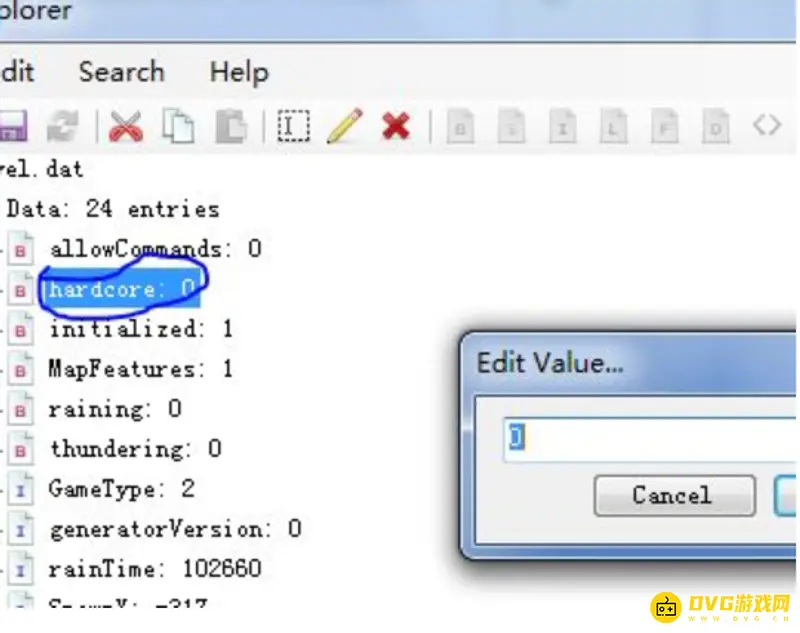800x633 pixels.
Task: Click the Save floppy disk icon
Action: pos(12,126)
